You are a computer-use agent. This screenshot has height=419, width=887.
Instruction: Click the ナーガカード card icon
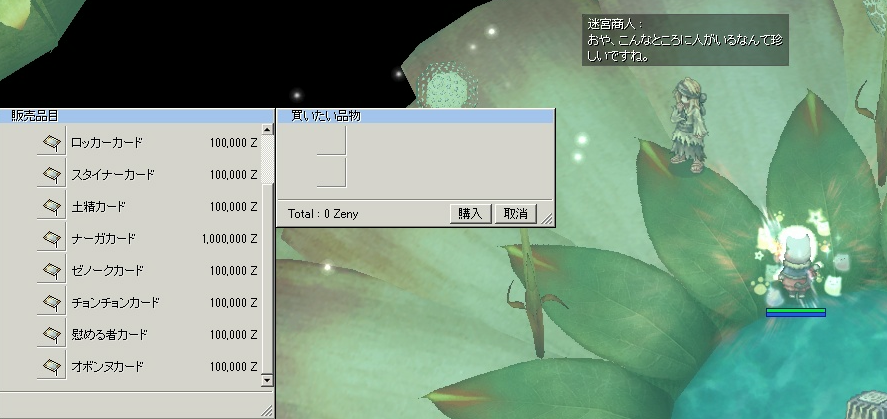tap(51, 239)
